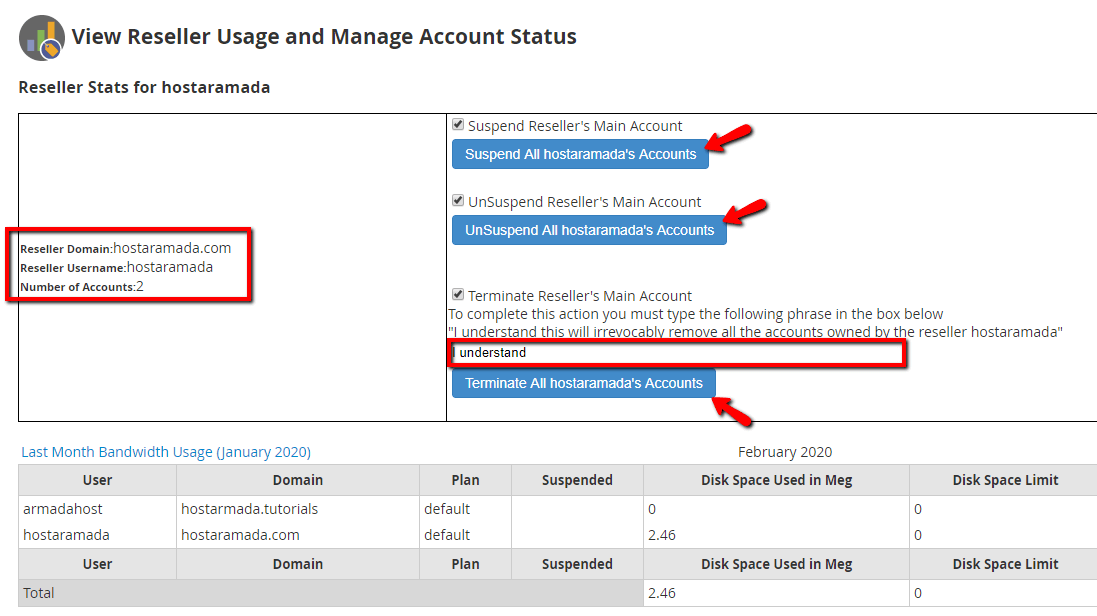1097x616 pixels.
Task: Click Reseller Username value hostaramada
Action: (170, 267)
